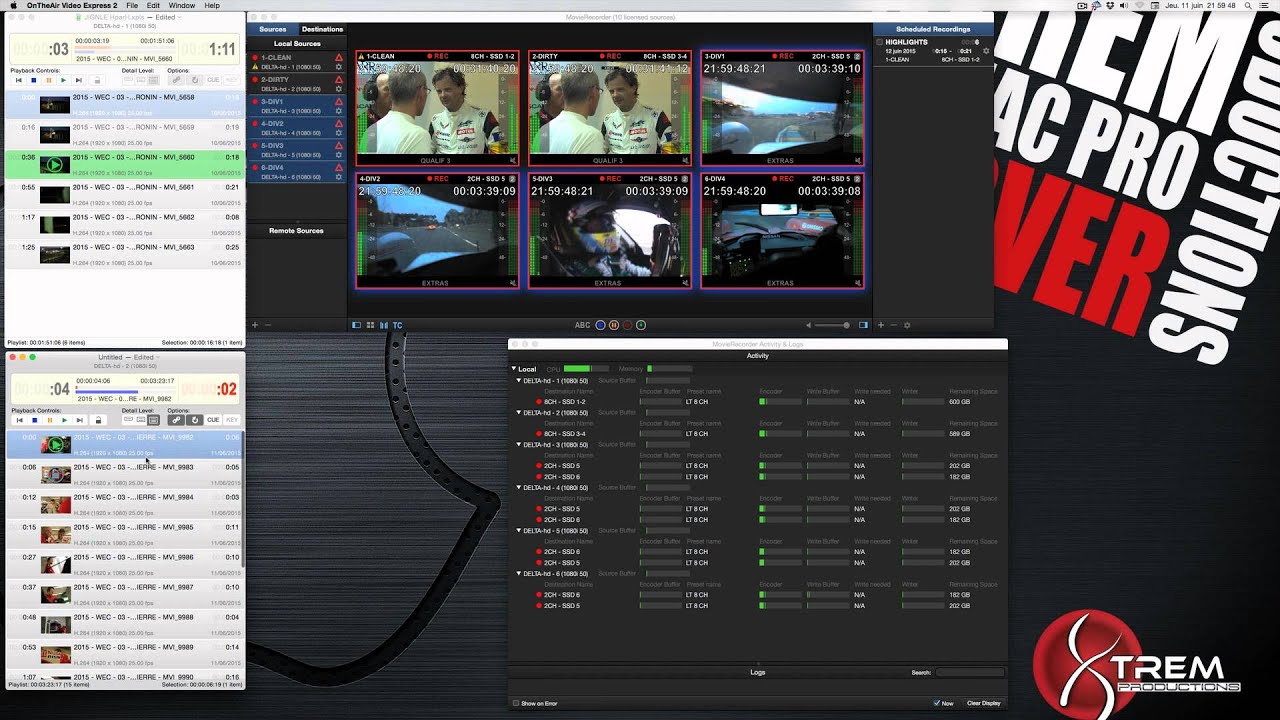Image resolution: width=1280 pixels, height=720 pixels.
Task: Stop playback in the Untitled playlist window
Action: [34, 420]
